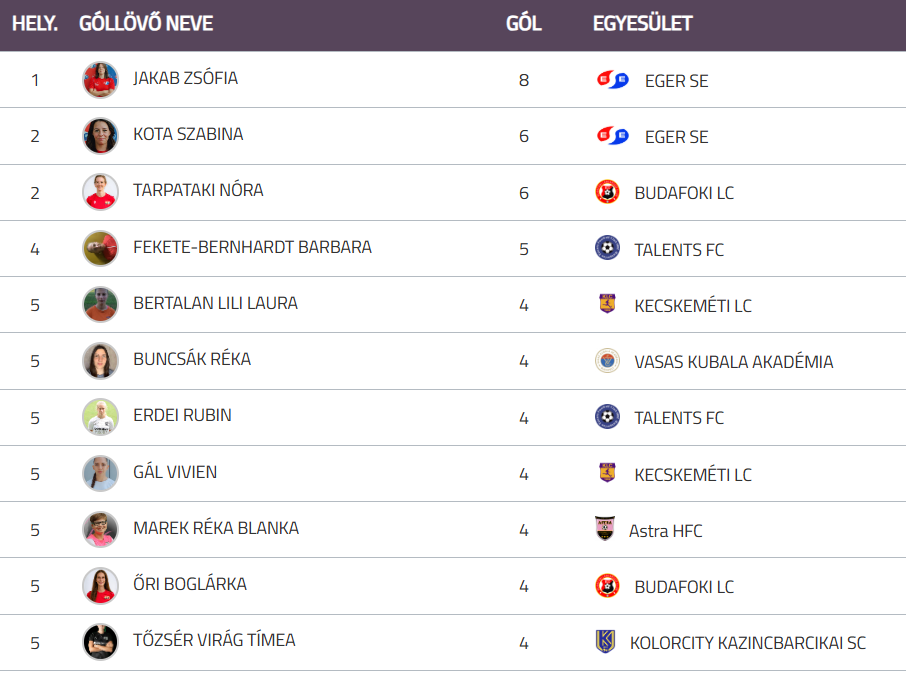Screen dimensions: 906x677
Task: Open Buncsák Réka's player page
Action: 192,359
